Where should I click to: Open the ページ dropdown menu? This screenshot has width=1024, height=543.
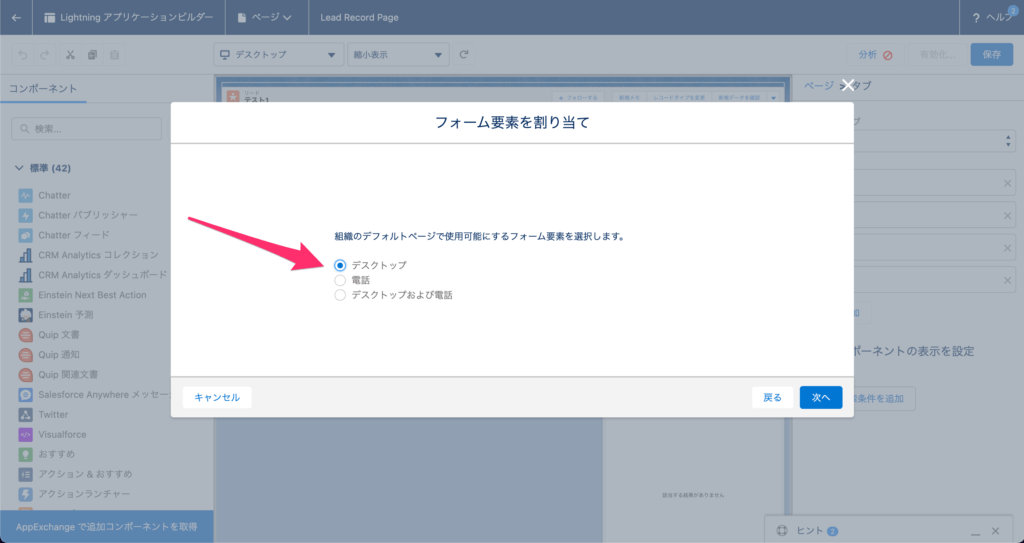click(264, 18)
